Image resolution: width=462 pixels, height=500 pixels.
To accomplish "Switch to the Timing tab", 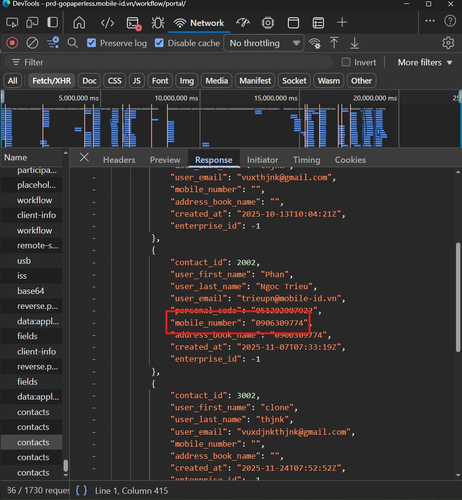I will tap(307, 160).
